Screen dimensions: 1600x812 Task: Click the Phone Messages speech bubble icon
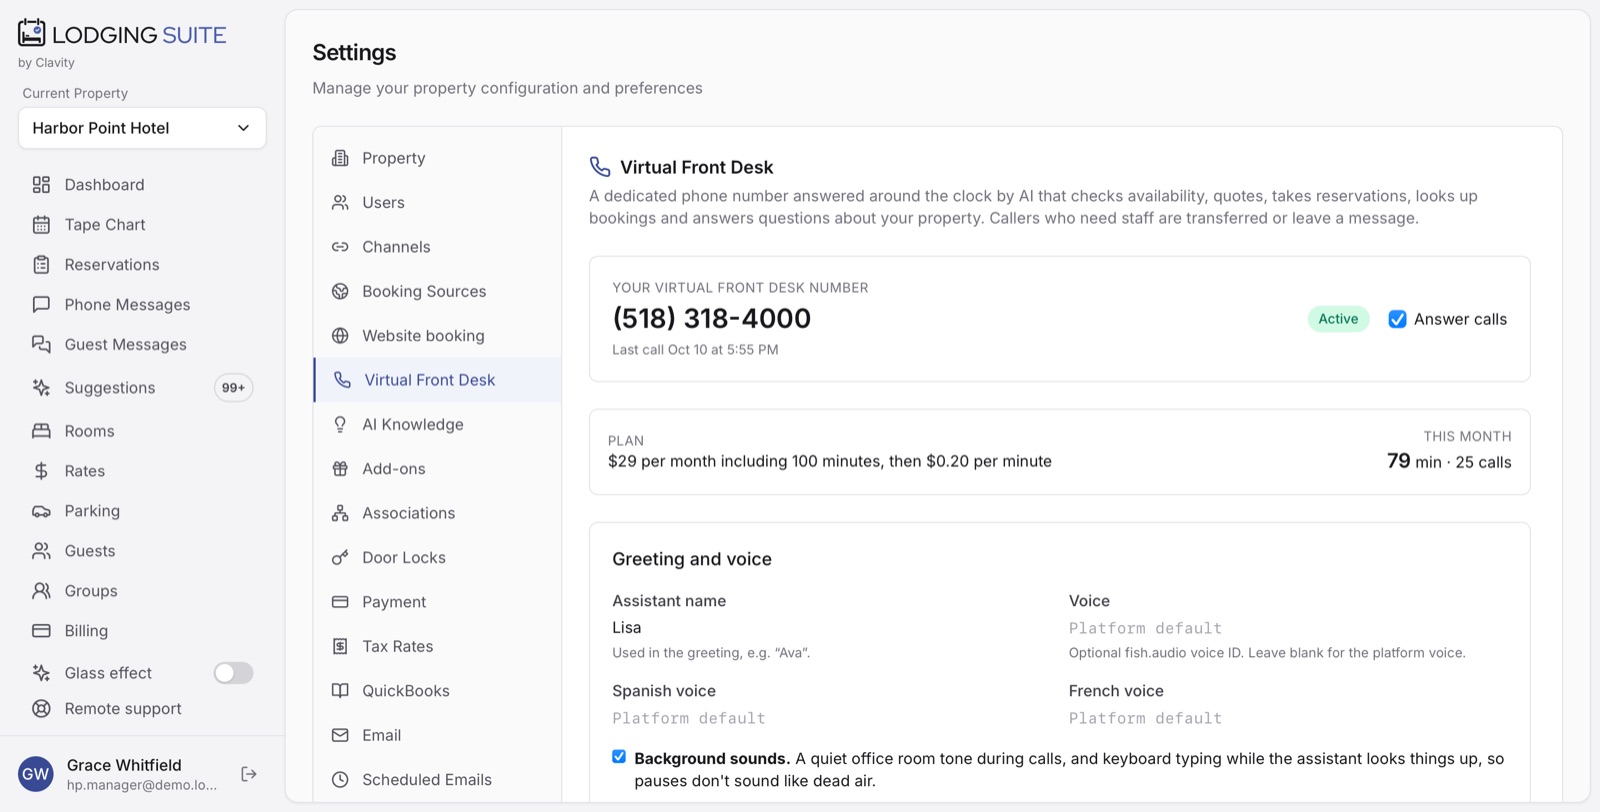tap(41, 305)
